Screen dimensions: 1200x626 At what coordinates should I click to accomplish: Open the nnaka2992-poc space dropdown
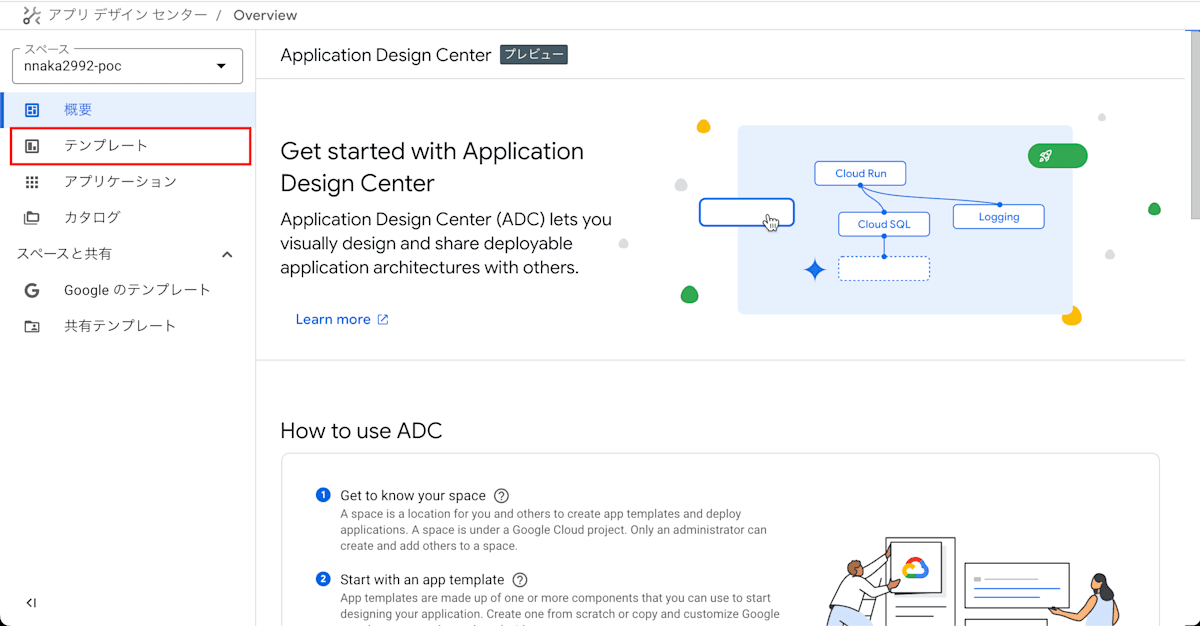127,66
